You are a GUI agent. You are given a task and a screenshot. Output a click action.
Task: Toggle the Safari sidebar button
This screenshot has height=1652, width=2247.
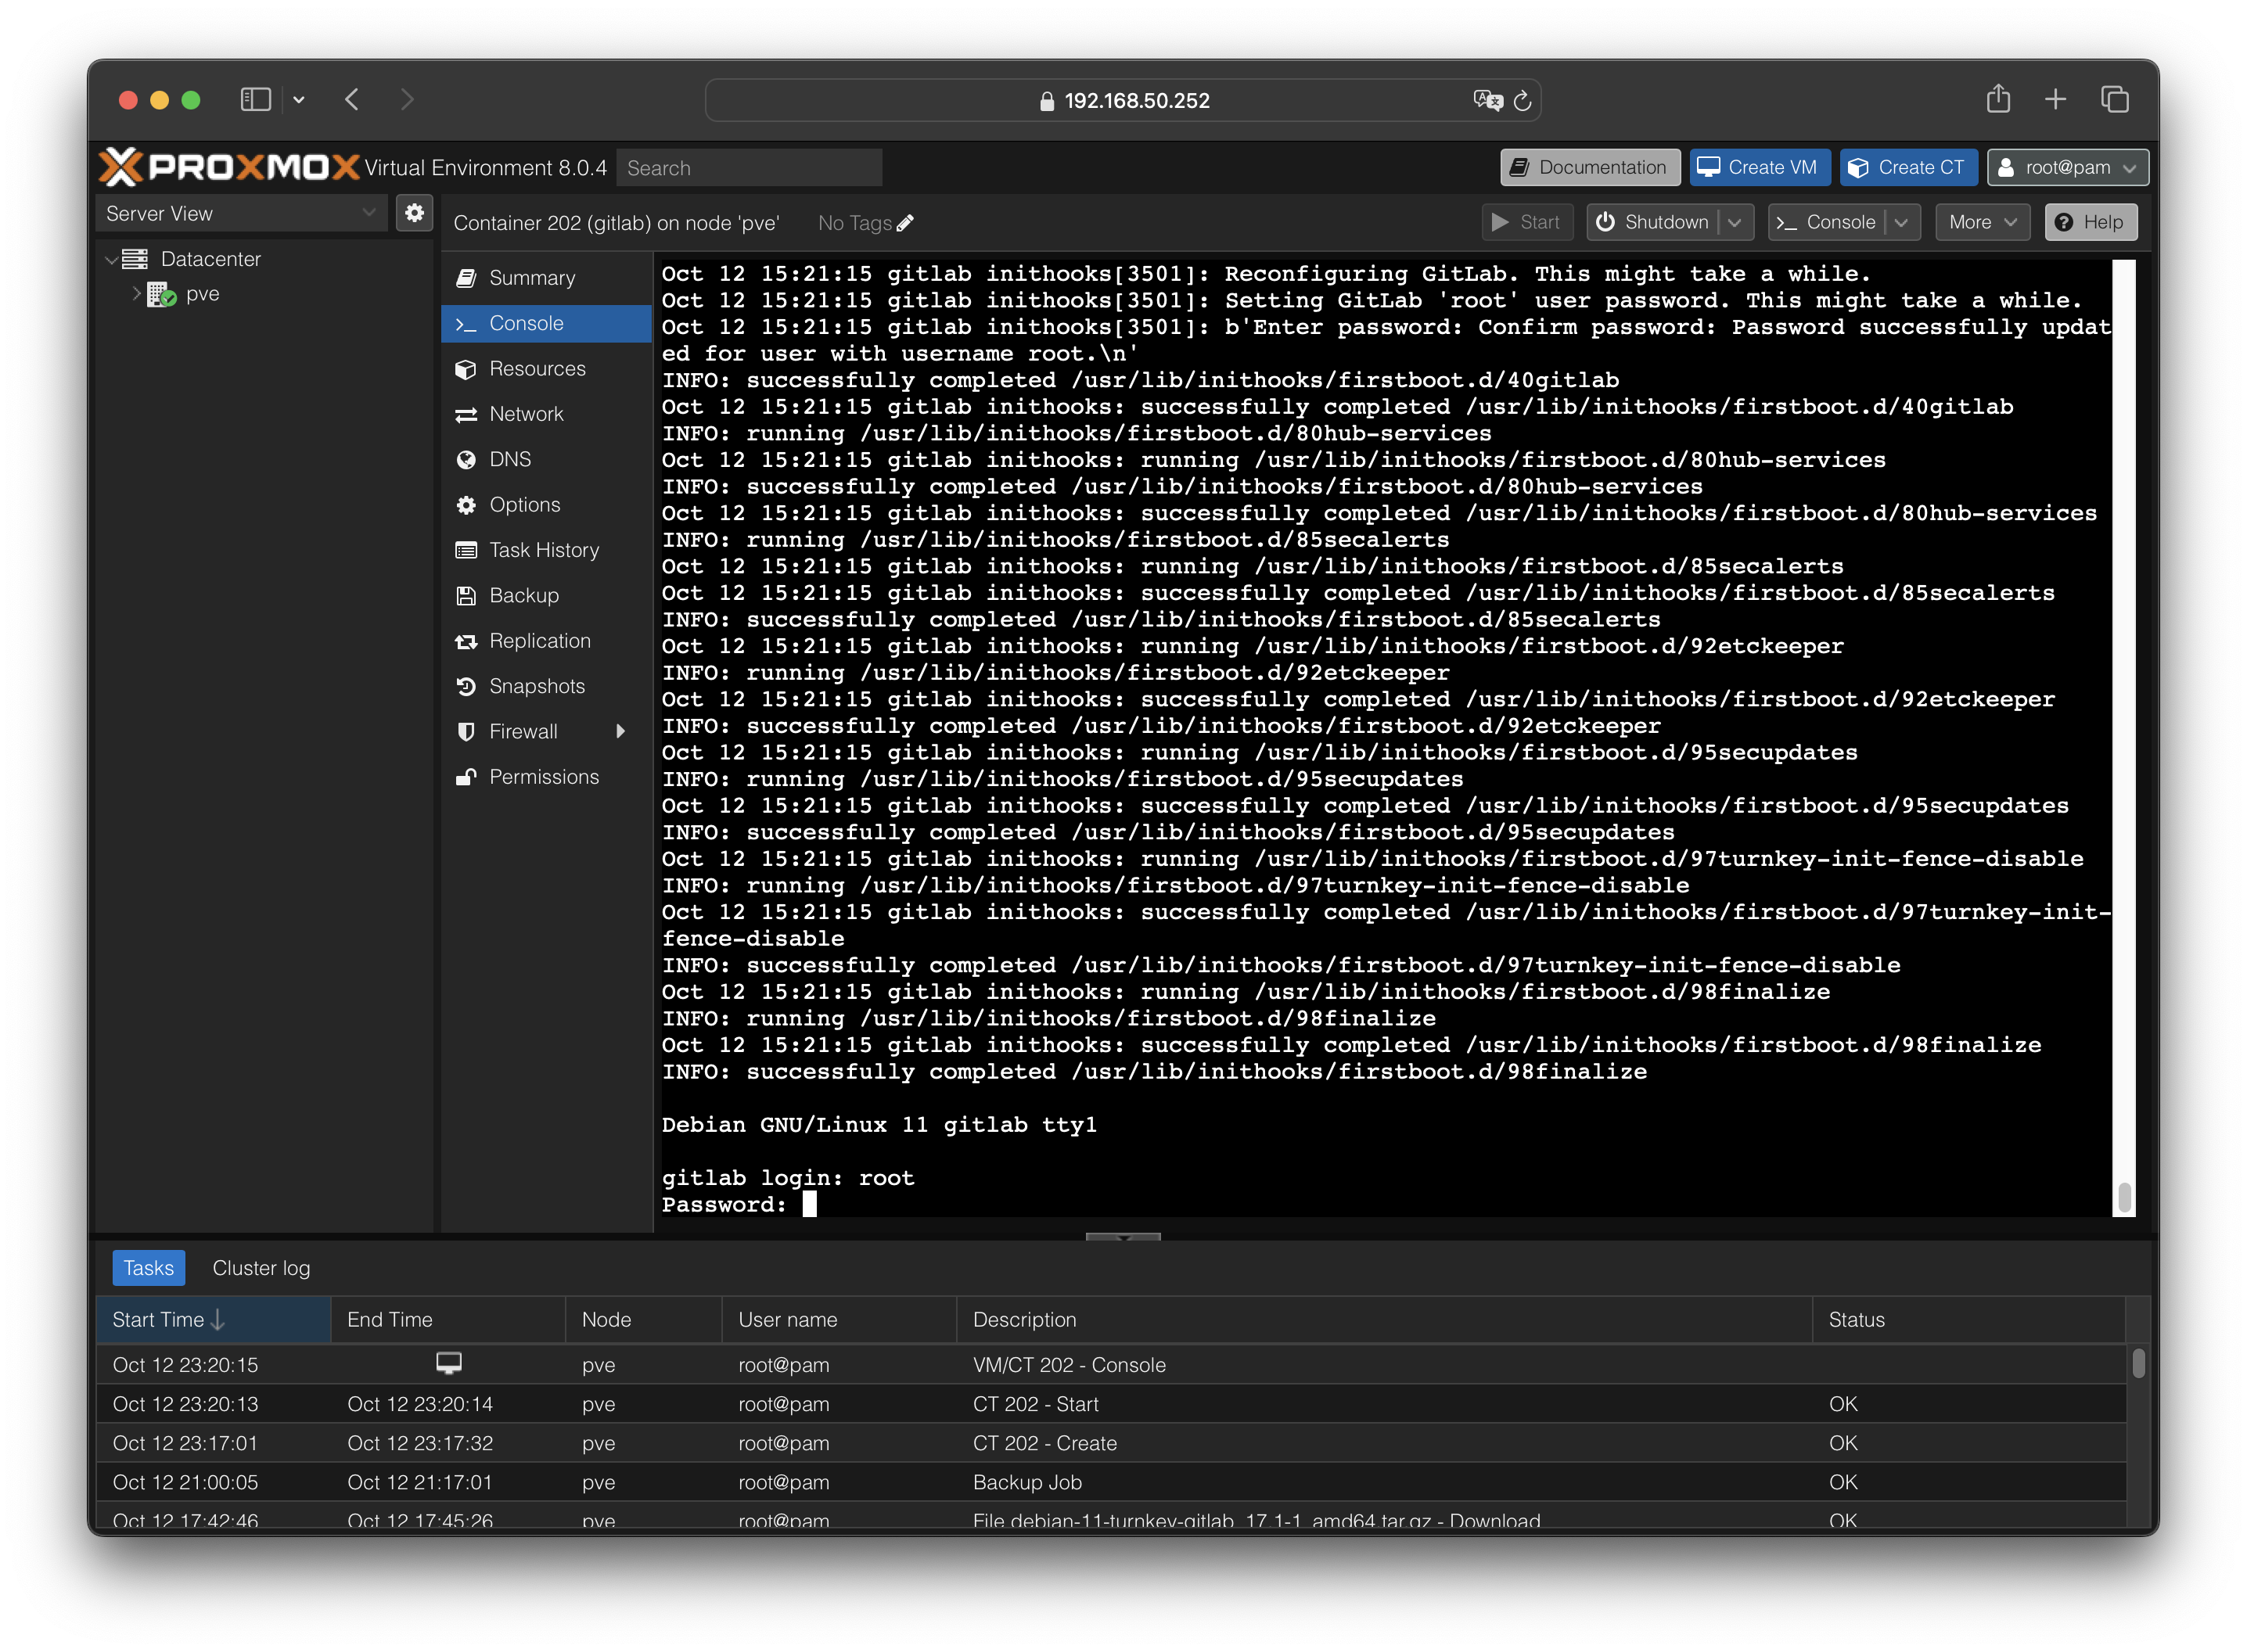256,99
